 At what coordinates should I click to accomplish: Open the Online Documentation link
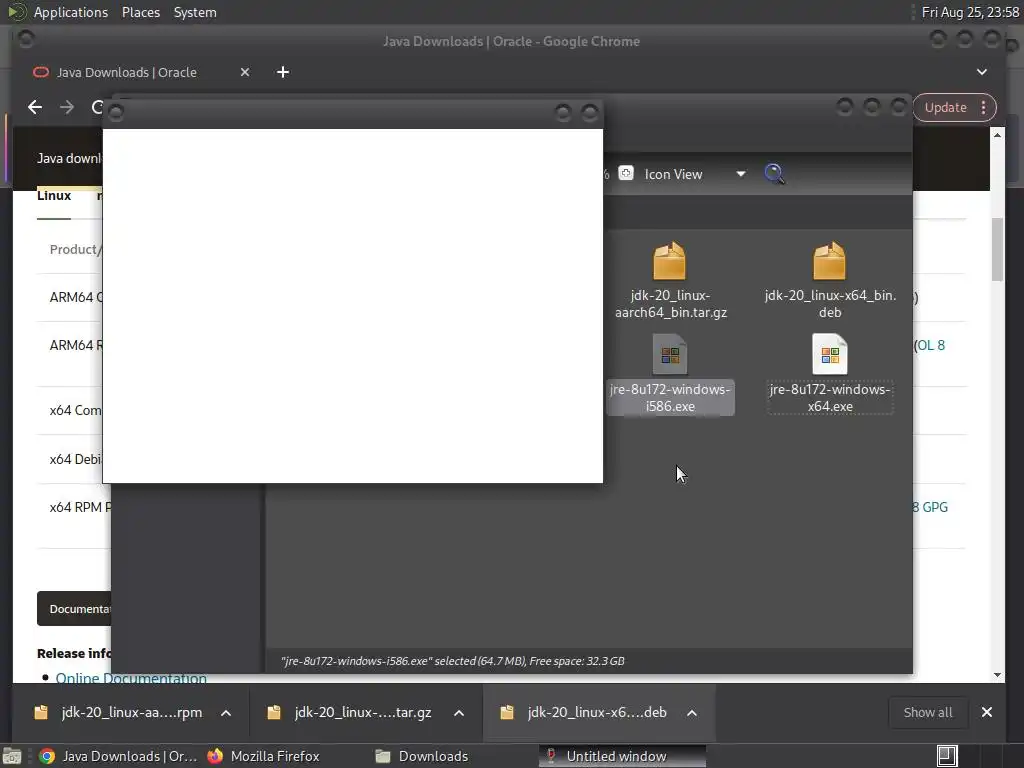click(x=131, y=678)
